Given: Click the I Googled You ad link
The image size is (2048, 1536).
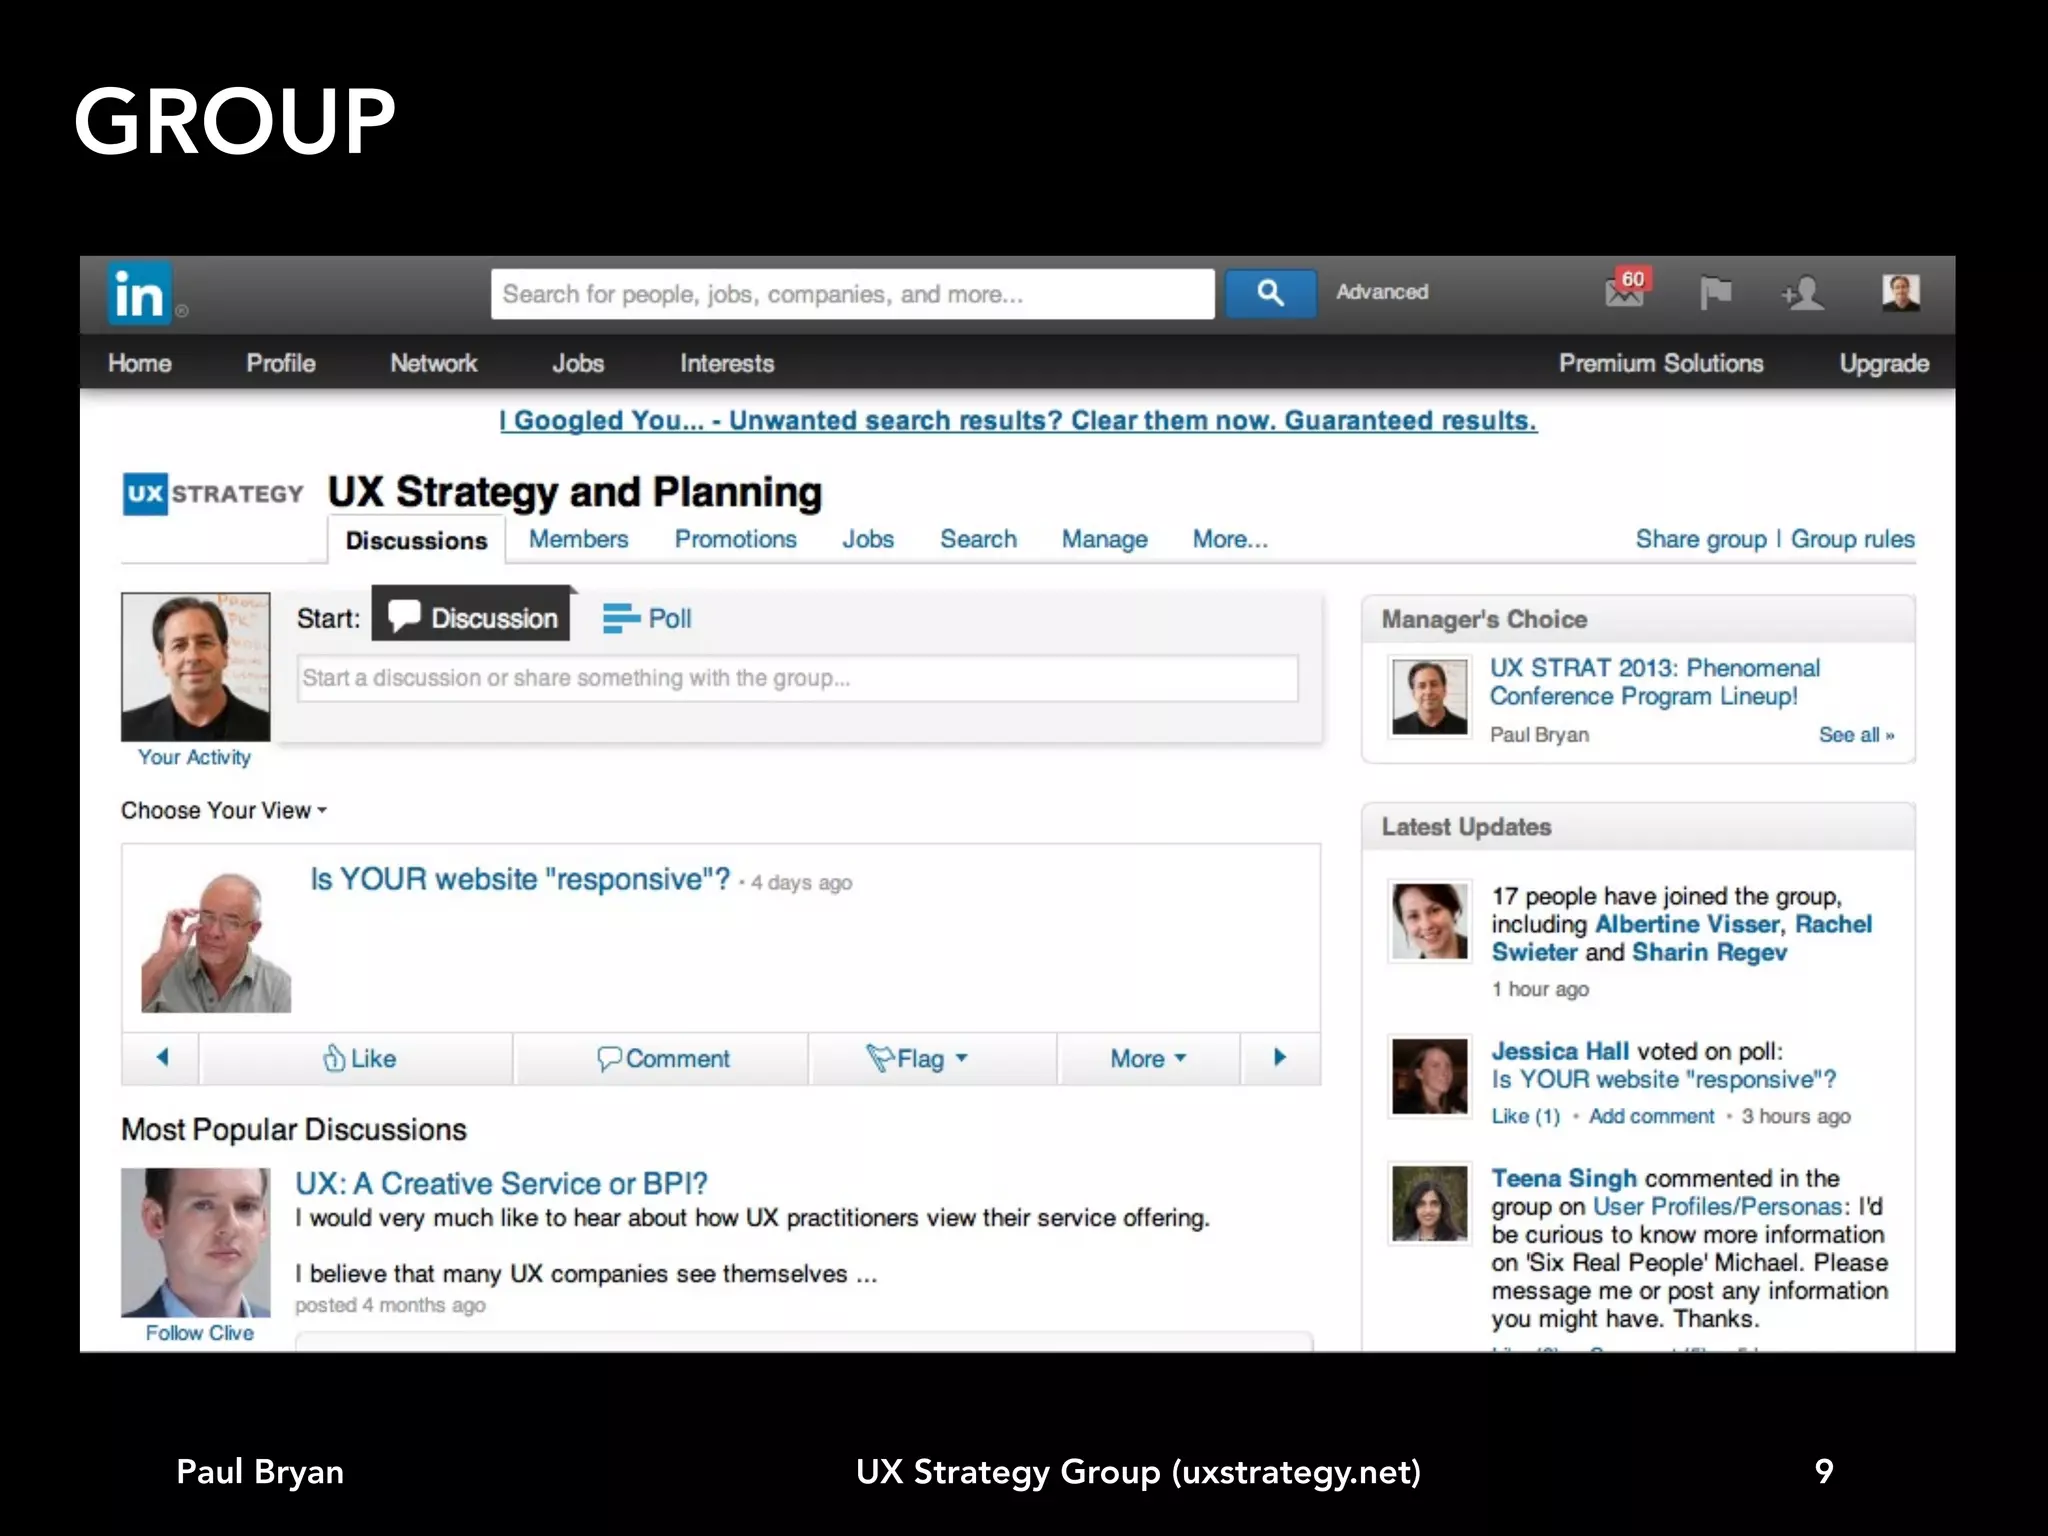Looking at the screenshot, I should click(1018, 420).
